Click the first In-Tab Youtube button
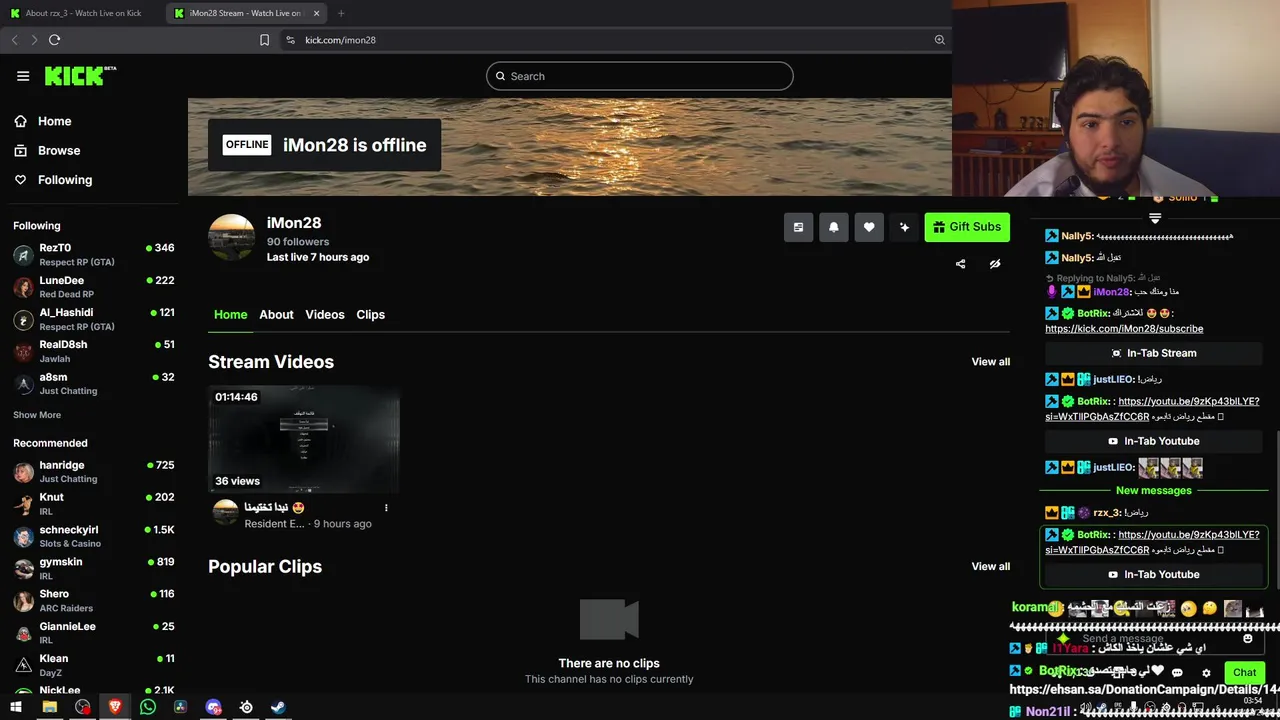The height and width of the screenshot is (720, 1280). (x=1154, y=441)
